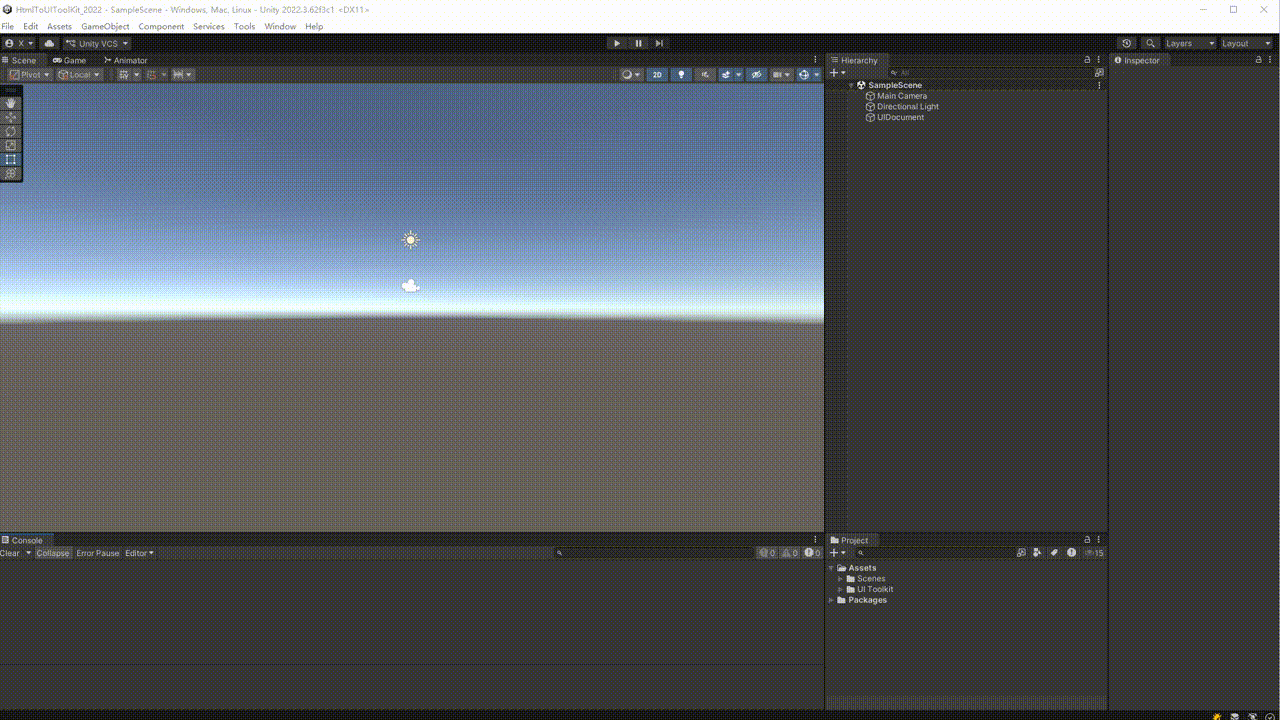The height and width of the screenshot is (720, 1280).
Task: Open the Component menu
Action: [x=161, y=26]
